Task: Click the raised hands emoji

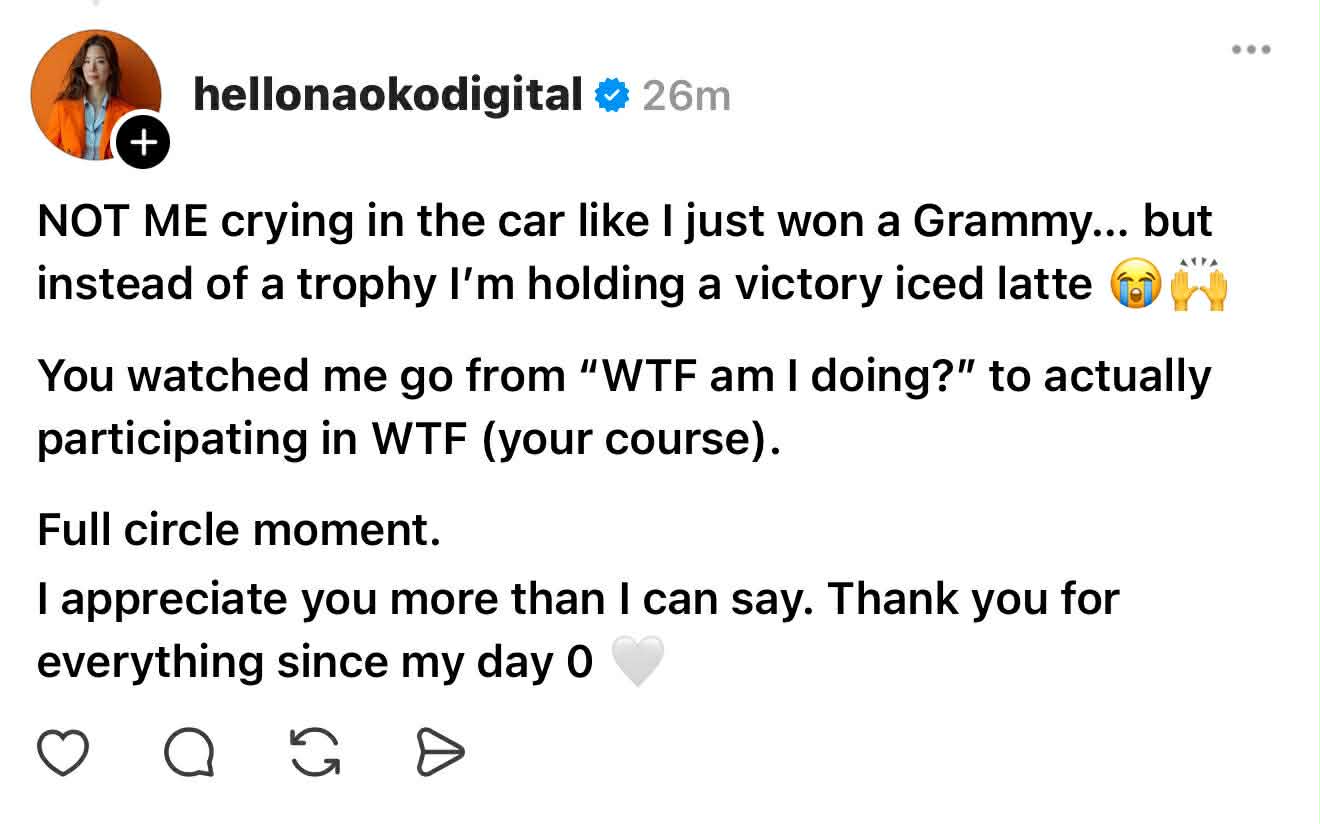Action: pyautogui.click(x=1198, y=284)
